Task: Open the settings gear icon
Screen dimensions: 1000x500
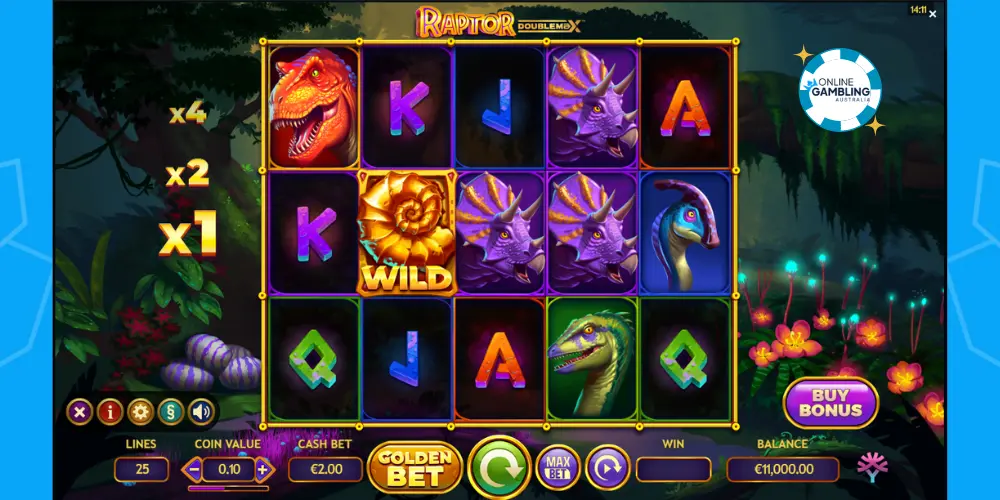Action: point(140,412)
